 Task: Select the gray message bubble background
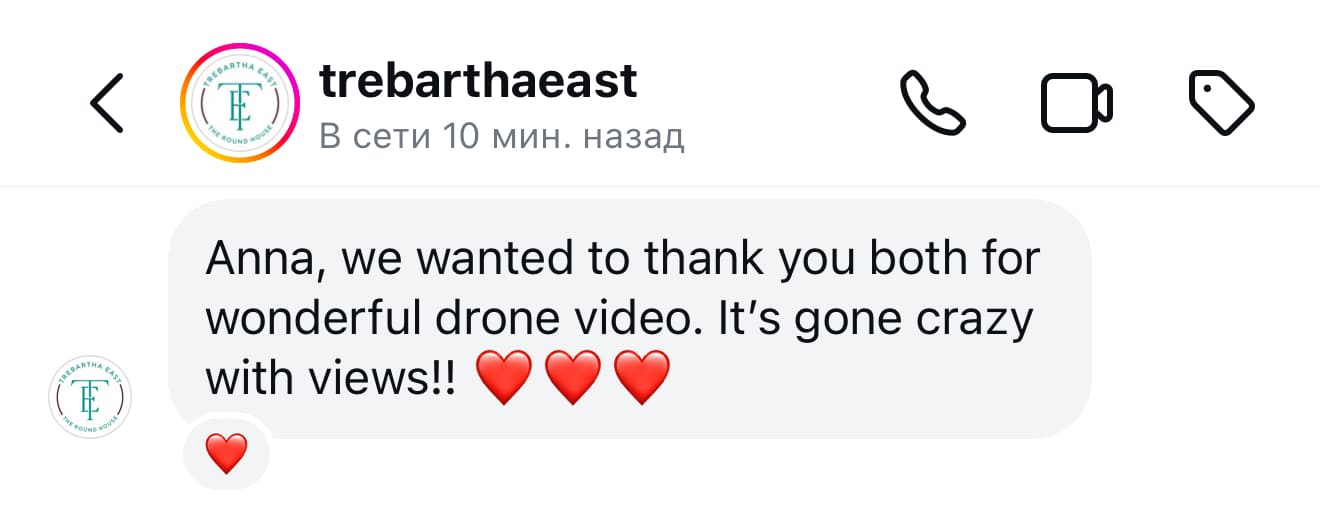pos(630,319)
